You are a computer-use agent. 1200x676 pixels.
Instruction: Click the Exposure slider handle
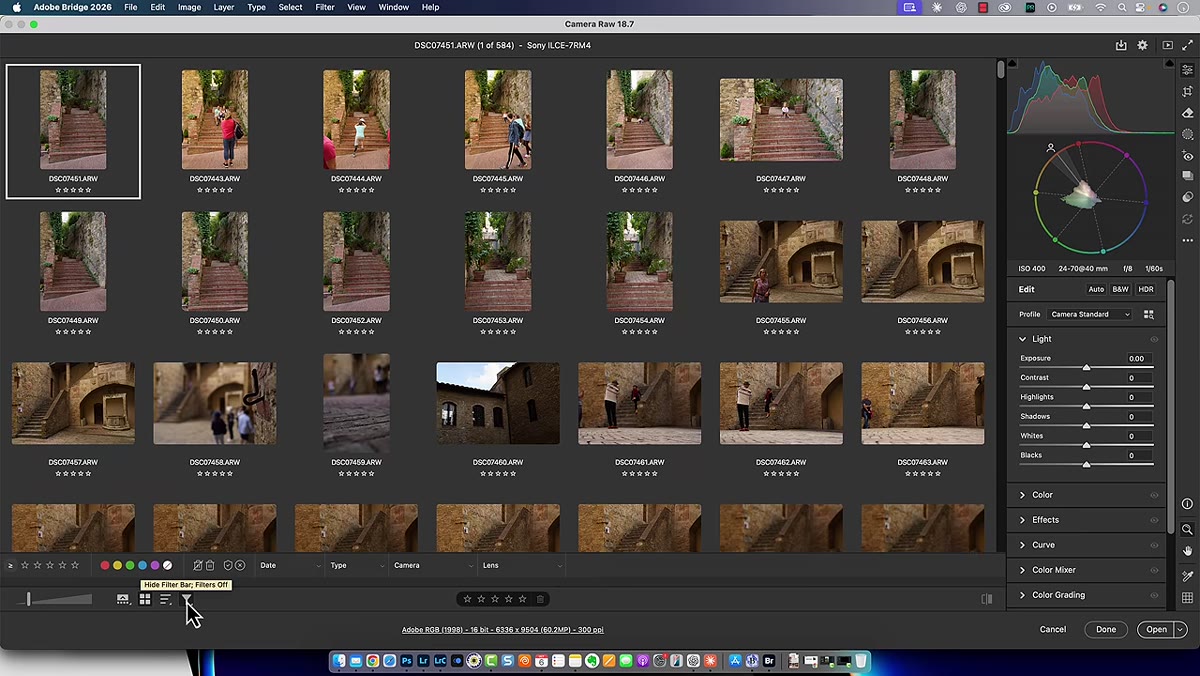pyautogui.click(x=1086, y=368)
